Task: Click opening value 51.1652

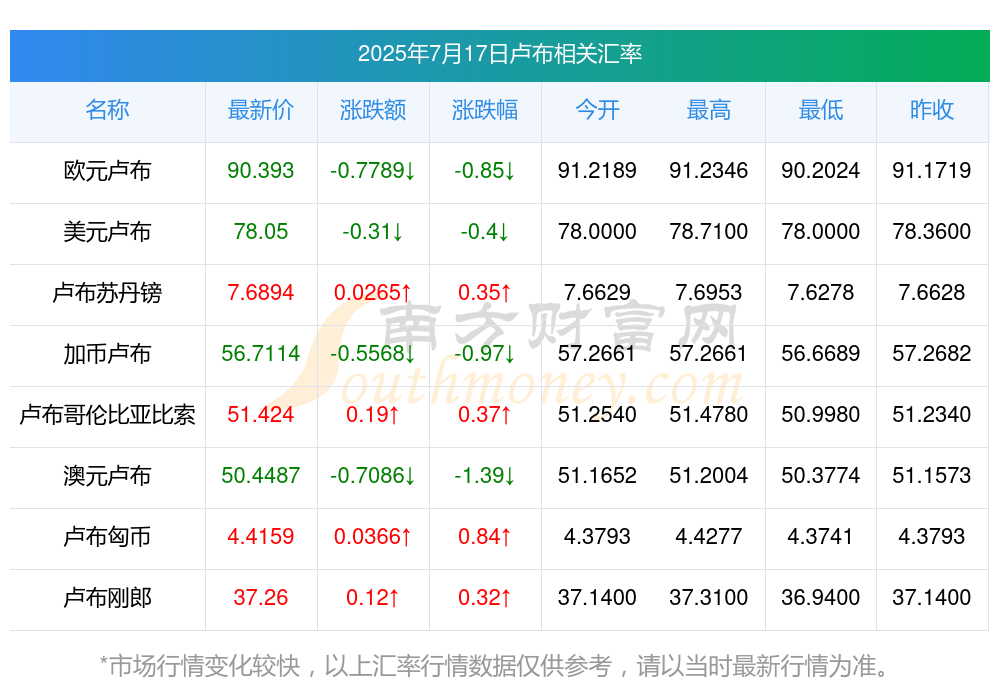Action: (x=597, y=475)
